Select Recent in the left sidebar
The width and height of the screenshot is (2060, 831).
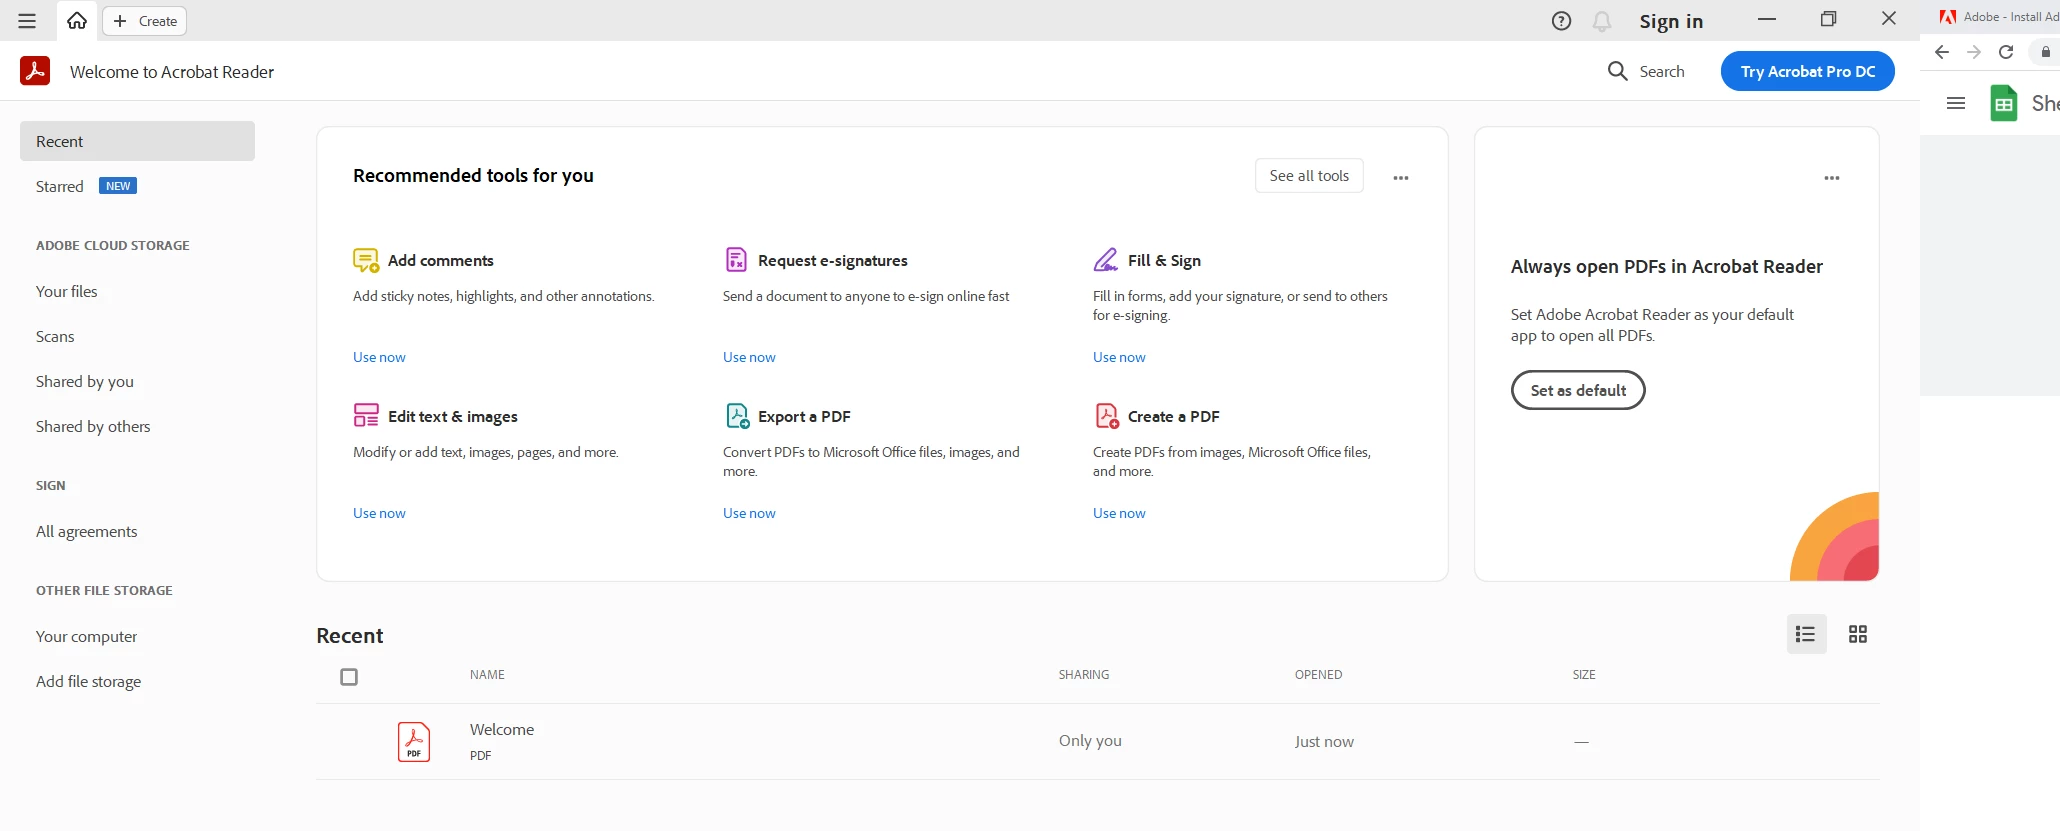pos(137,141)
